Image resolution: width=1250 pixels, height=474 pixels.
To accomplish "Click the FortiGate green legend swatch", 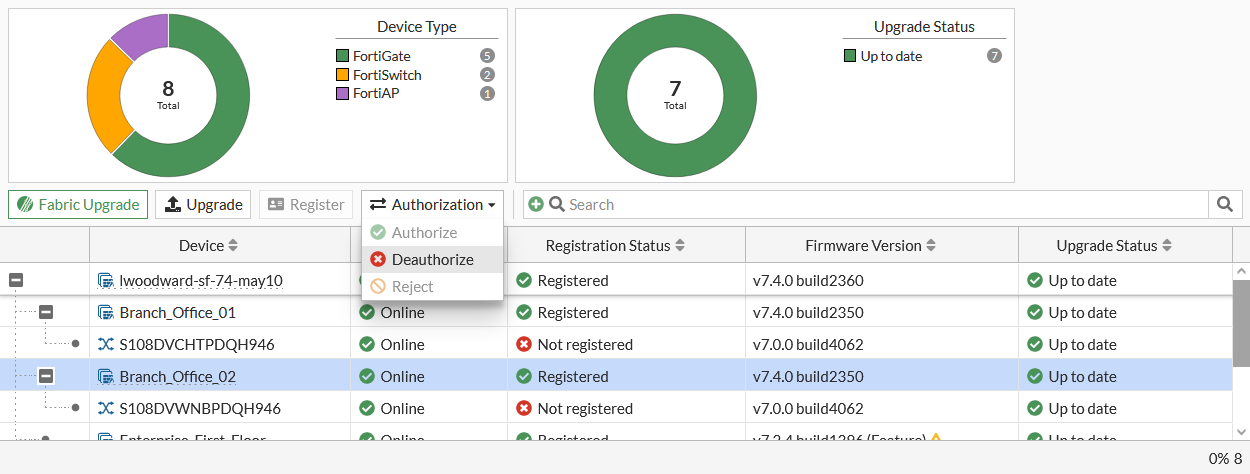I will click(343, 56).
